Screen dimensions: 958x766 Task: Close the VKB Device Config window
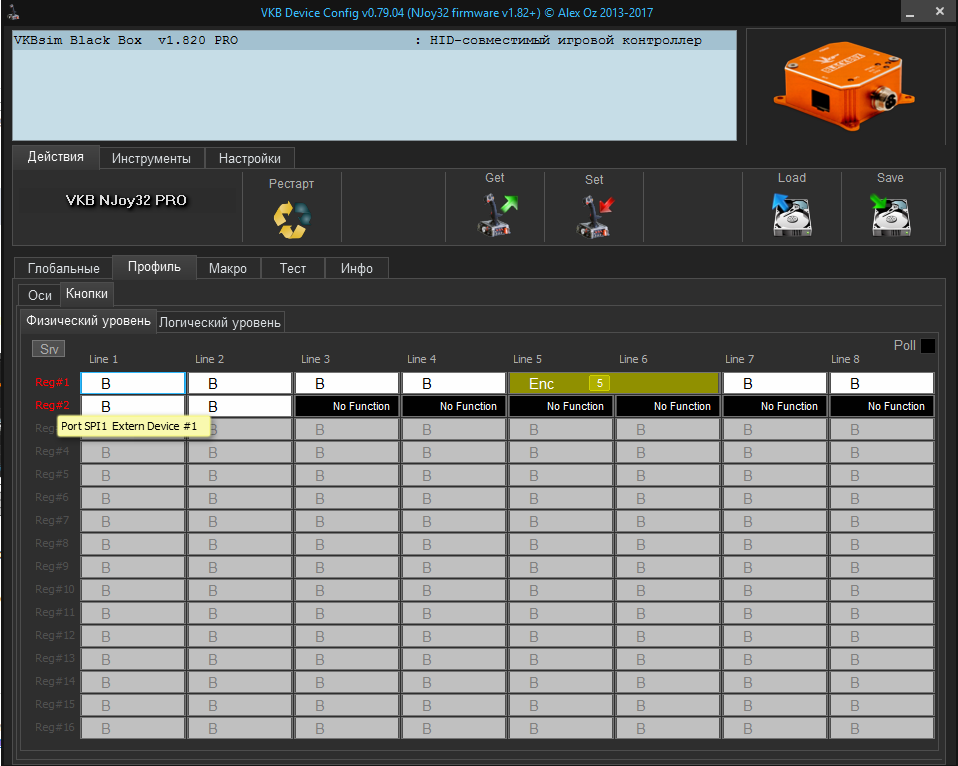pyautogui.click(x=940, y=12)
